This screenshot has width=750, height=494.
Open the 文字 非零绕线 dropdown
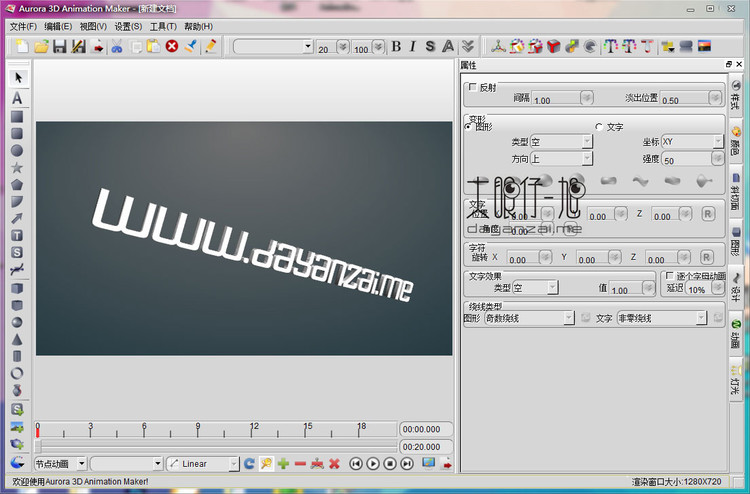click(662, 318)
